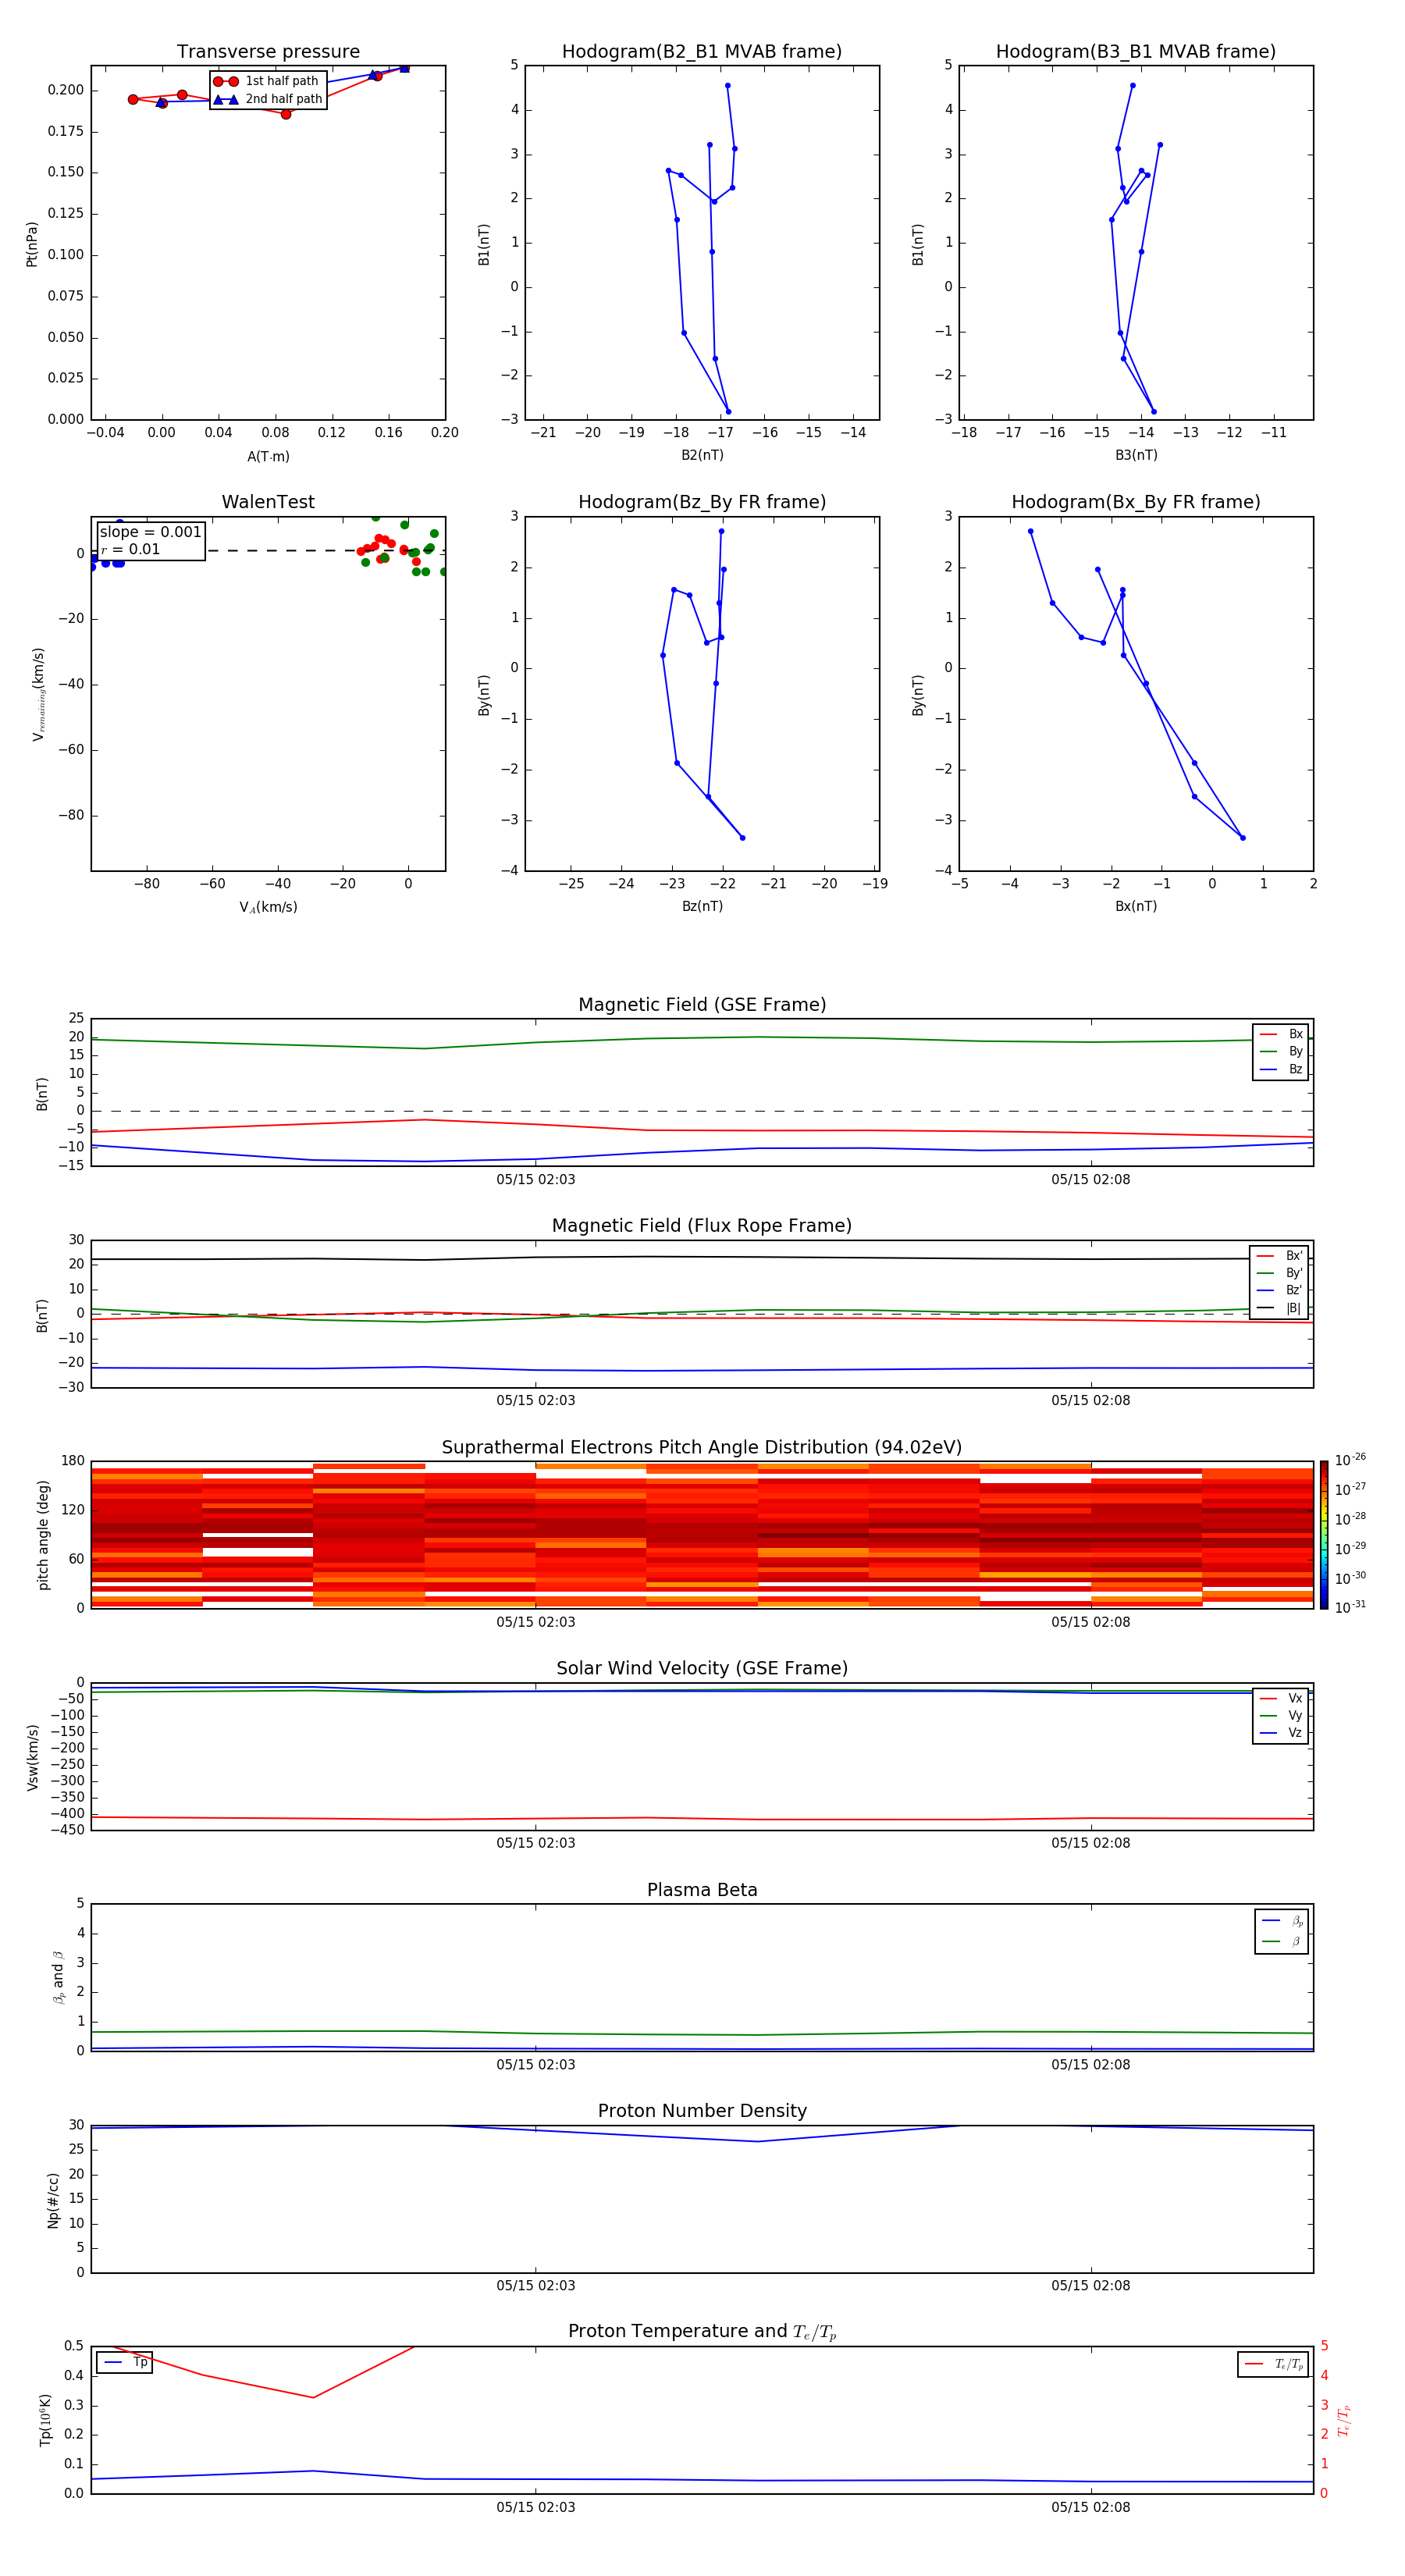Click the "pitch angle (deg)" y-axis label
The height and width of the screenshot is (2576, 1405).
coord(43,1535)
